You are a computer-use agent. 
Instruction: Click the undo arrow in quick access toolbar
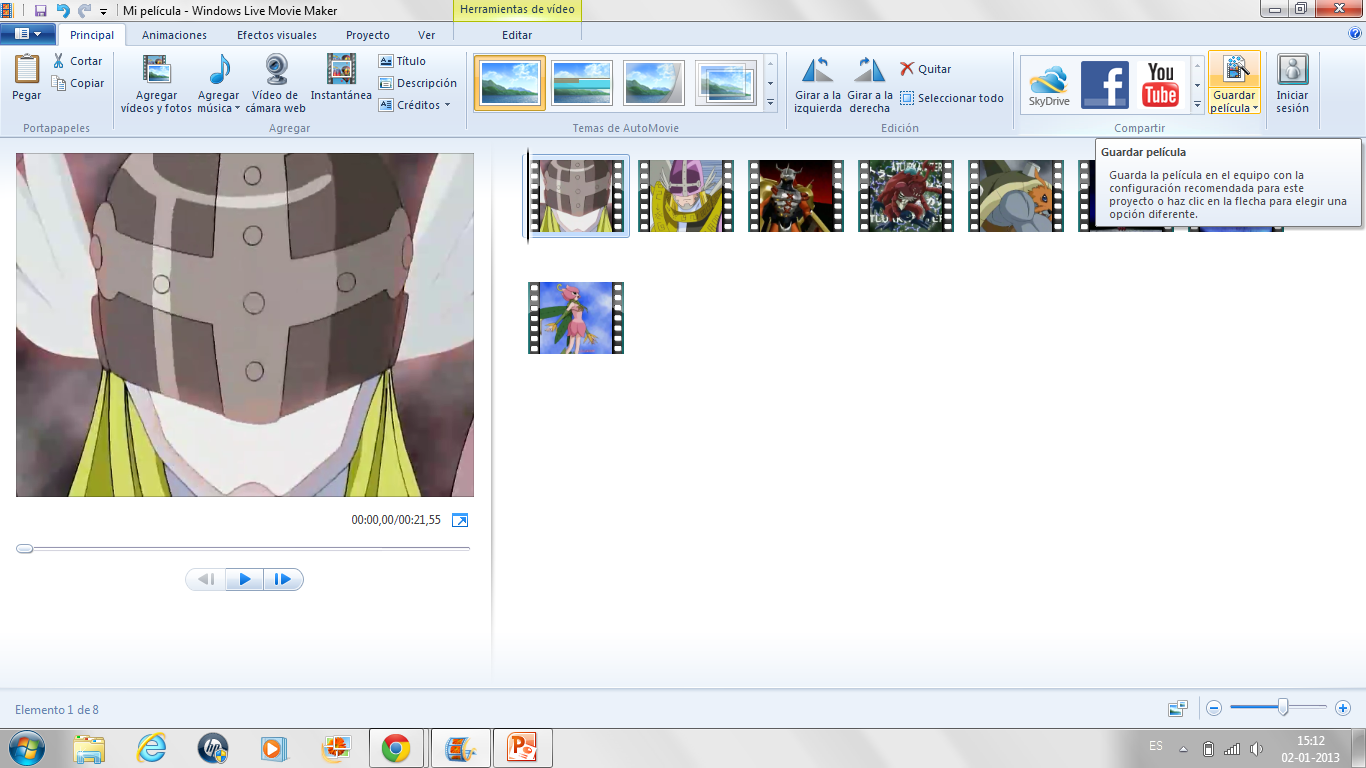pos(63,11)
